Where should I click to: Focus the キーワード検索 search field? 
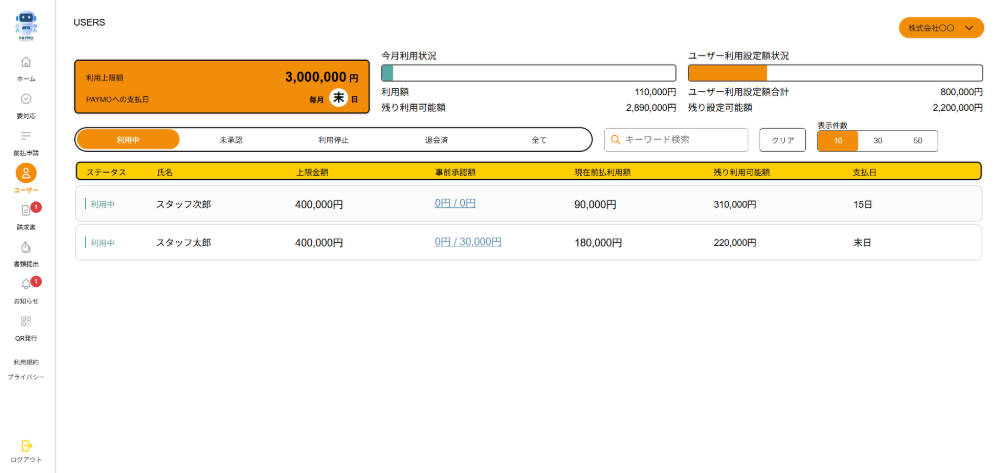click(x=683, y=140)
